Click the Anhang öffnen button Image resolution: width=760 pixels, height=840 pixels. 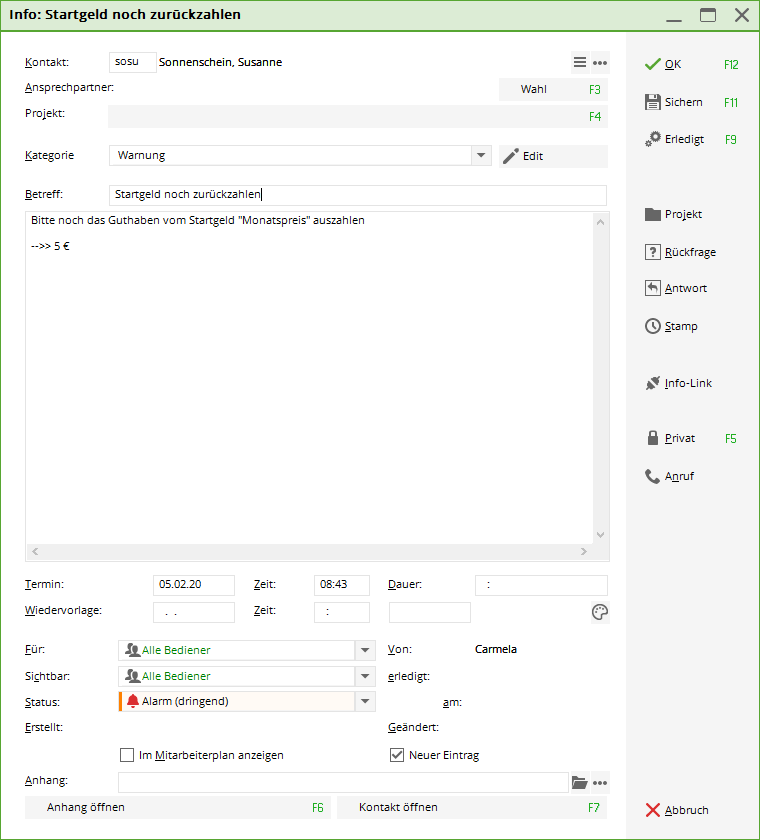(178, 807)
